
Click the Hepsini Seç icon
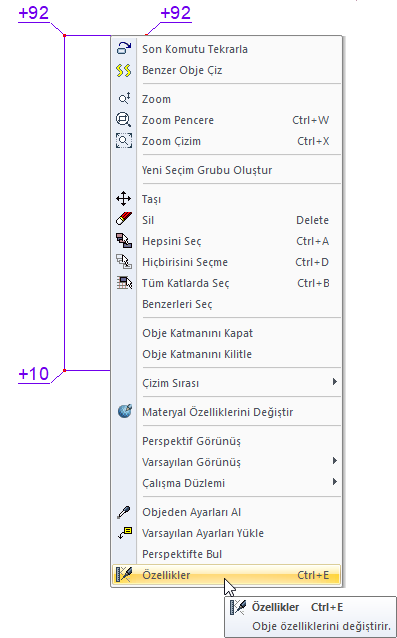124,241
